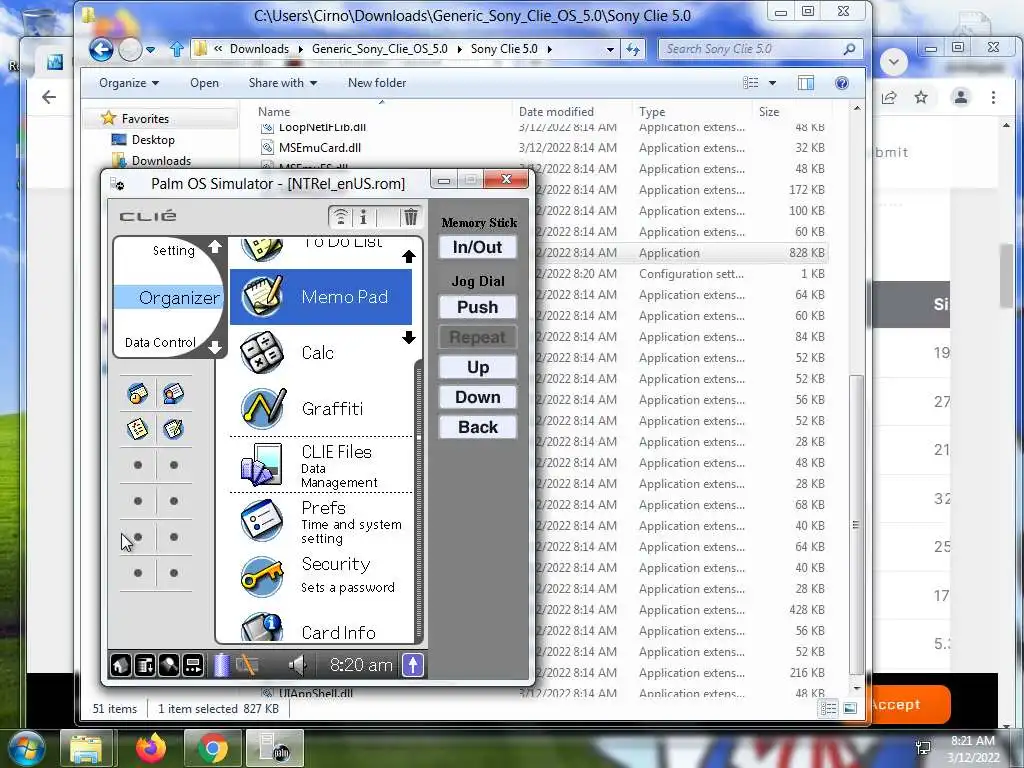
Task: Click the black down arrow in app list
Action: [409, 337]
